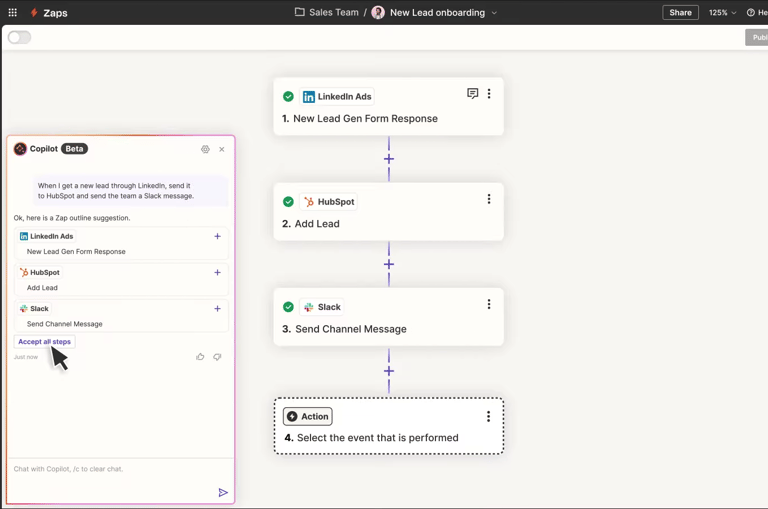Click the Share button

click(680, 13)
